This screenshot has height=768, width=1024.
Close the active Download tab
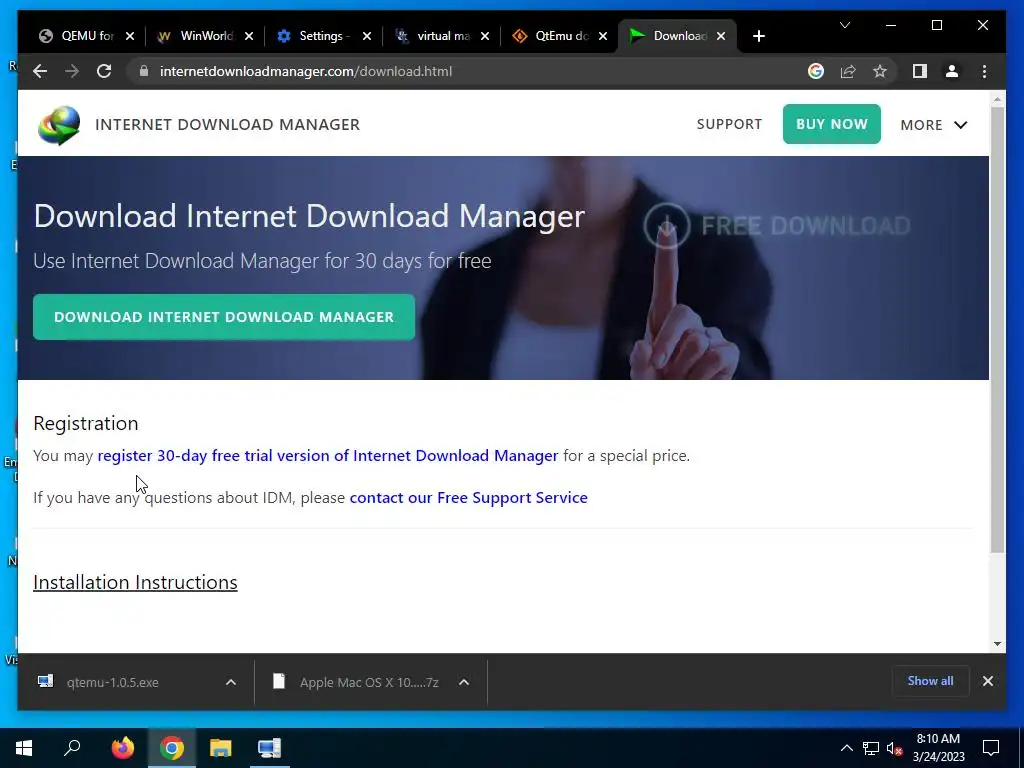[721, 36]
